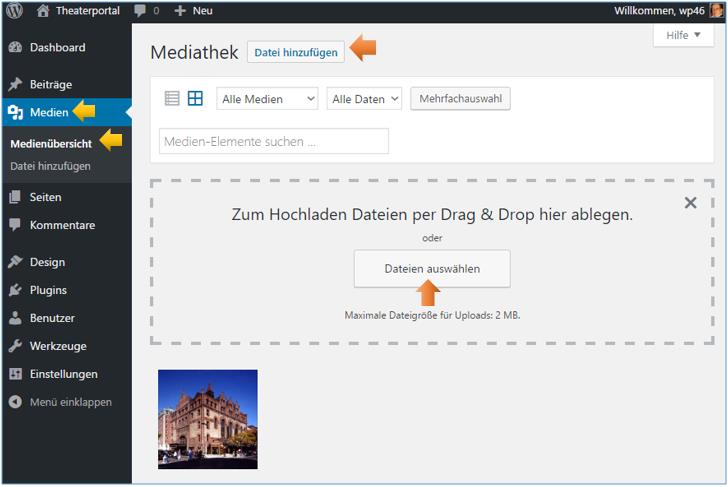
Task: Open Einstellungen in the sidebar
Action: click(63, 374)
